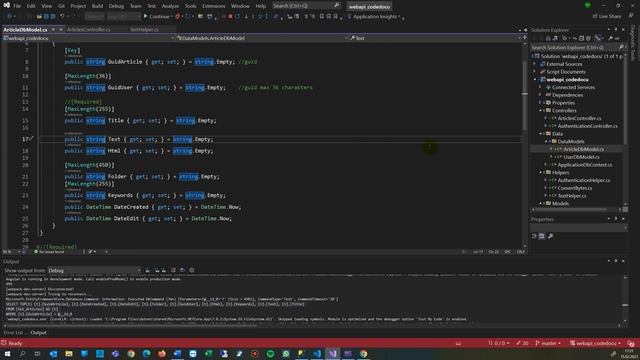Collapse the Controllers folder
640x360 pixels.
(540, 111)
